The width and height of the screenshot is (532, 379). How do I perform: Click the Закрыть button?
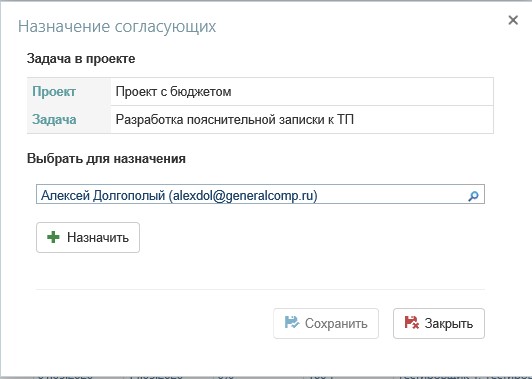click(439, 323)
